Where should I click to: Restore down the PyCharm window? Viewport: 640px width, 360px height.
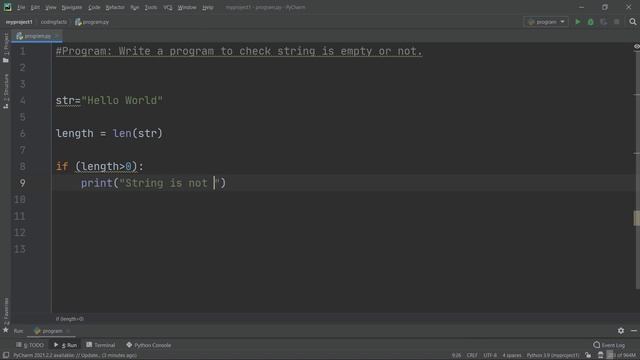click(605, 7)
